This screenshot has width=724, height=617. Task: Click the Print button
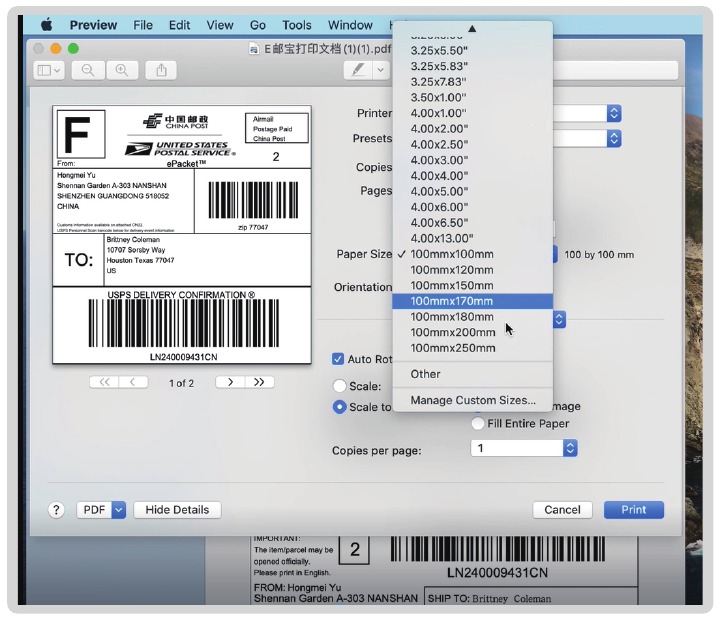(x=634, y=510)
